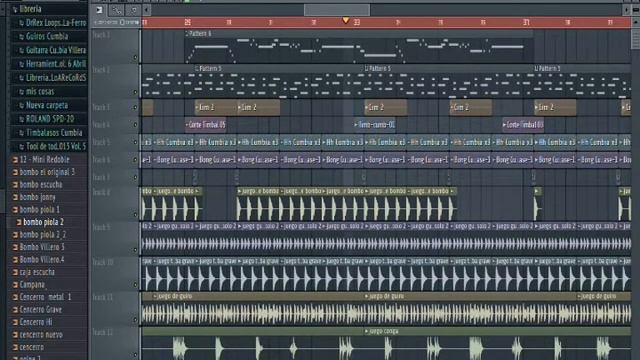Toggle the mute dot on Track 8
This screenshot has width=640, height=360.
click(135, 214)
